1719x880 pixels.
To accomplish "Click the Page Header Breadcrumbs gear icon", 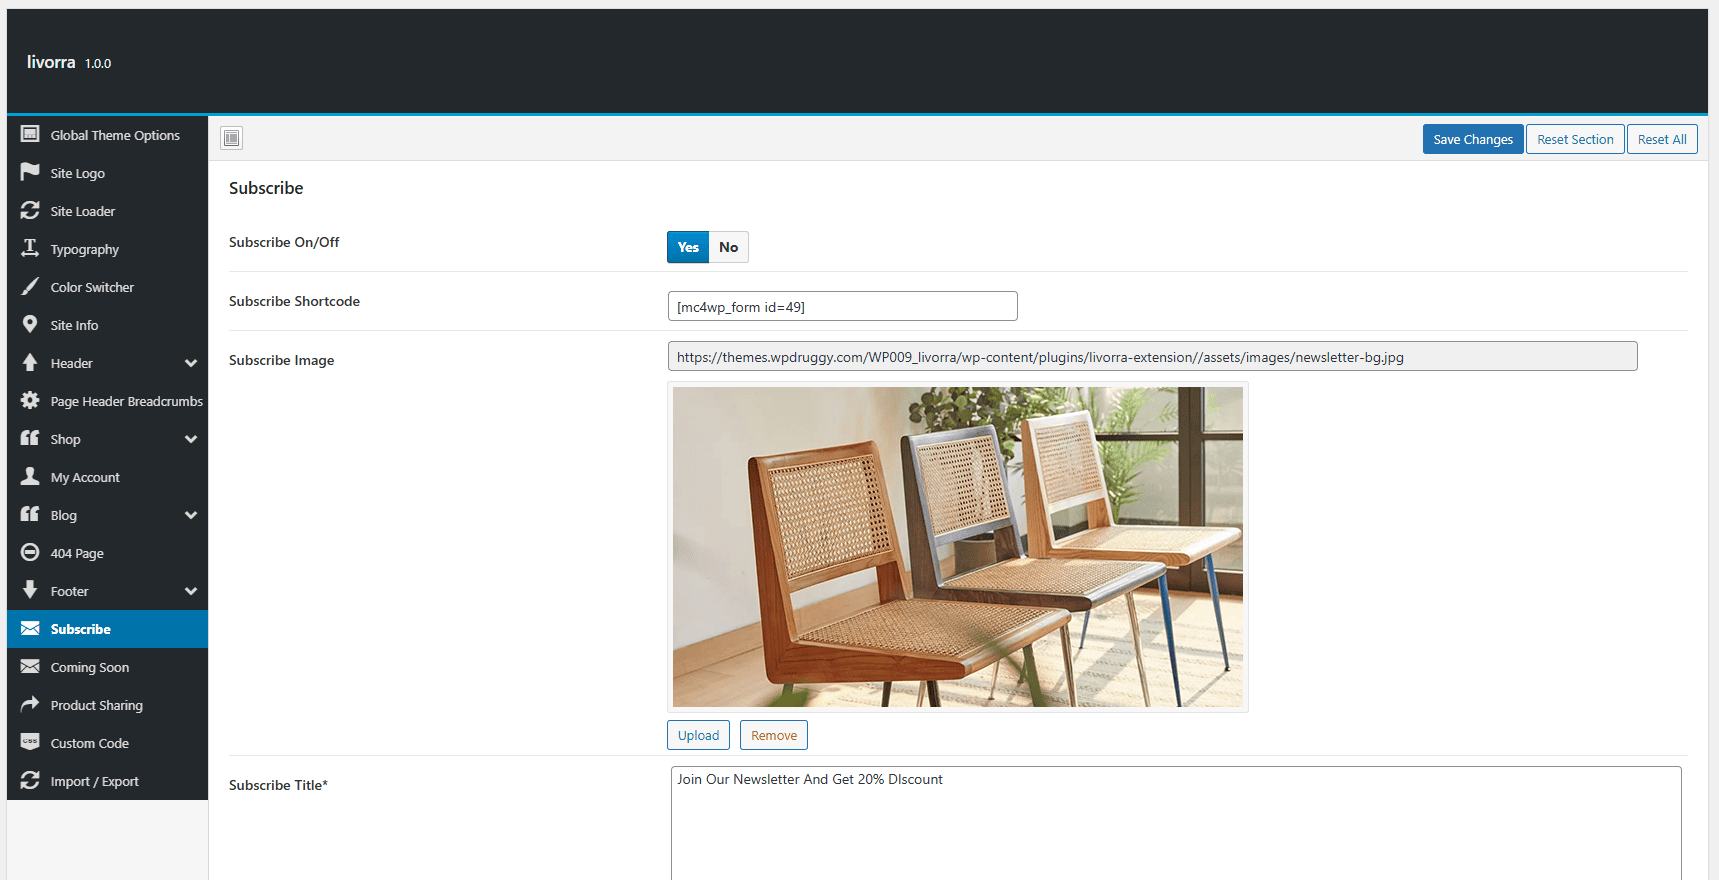I will pyautogui.click(x=30, y=400).
